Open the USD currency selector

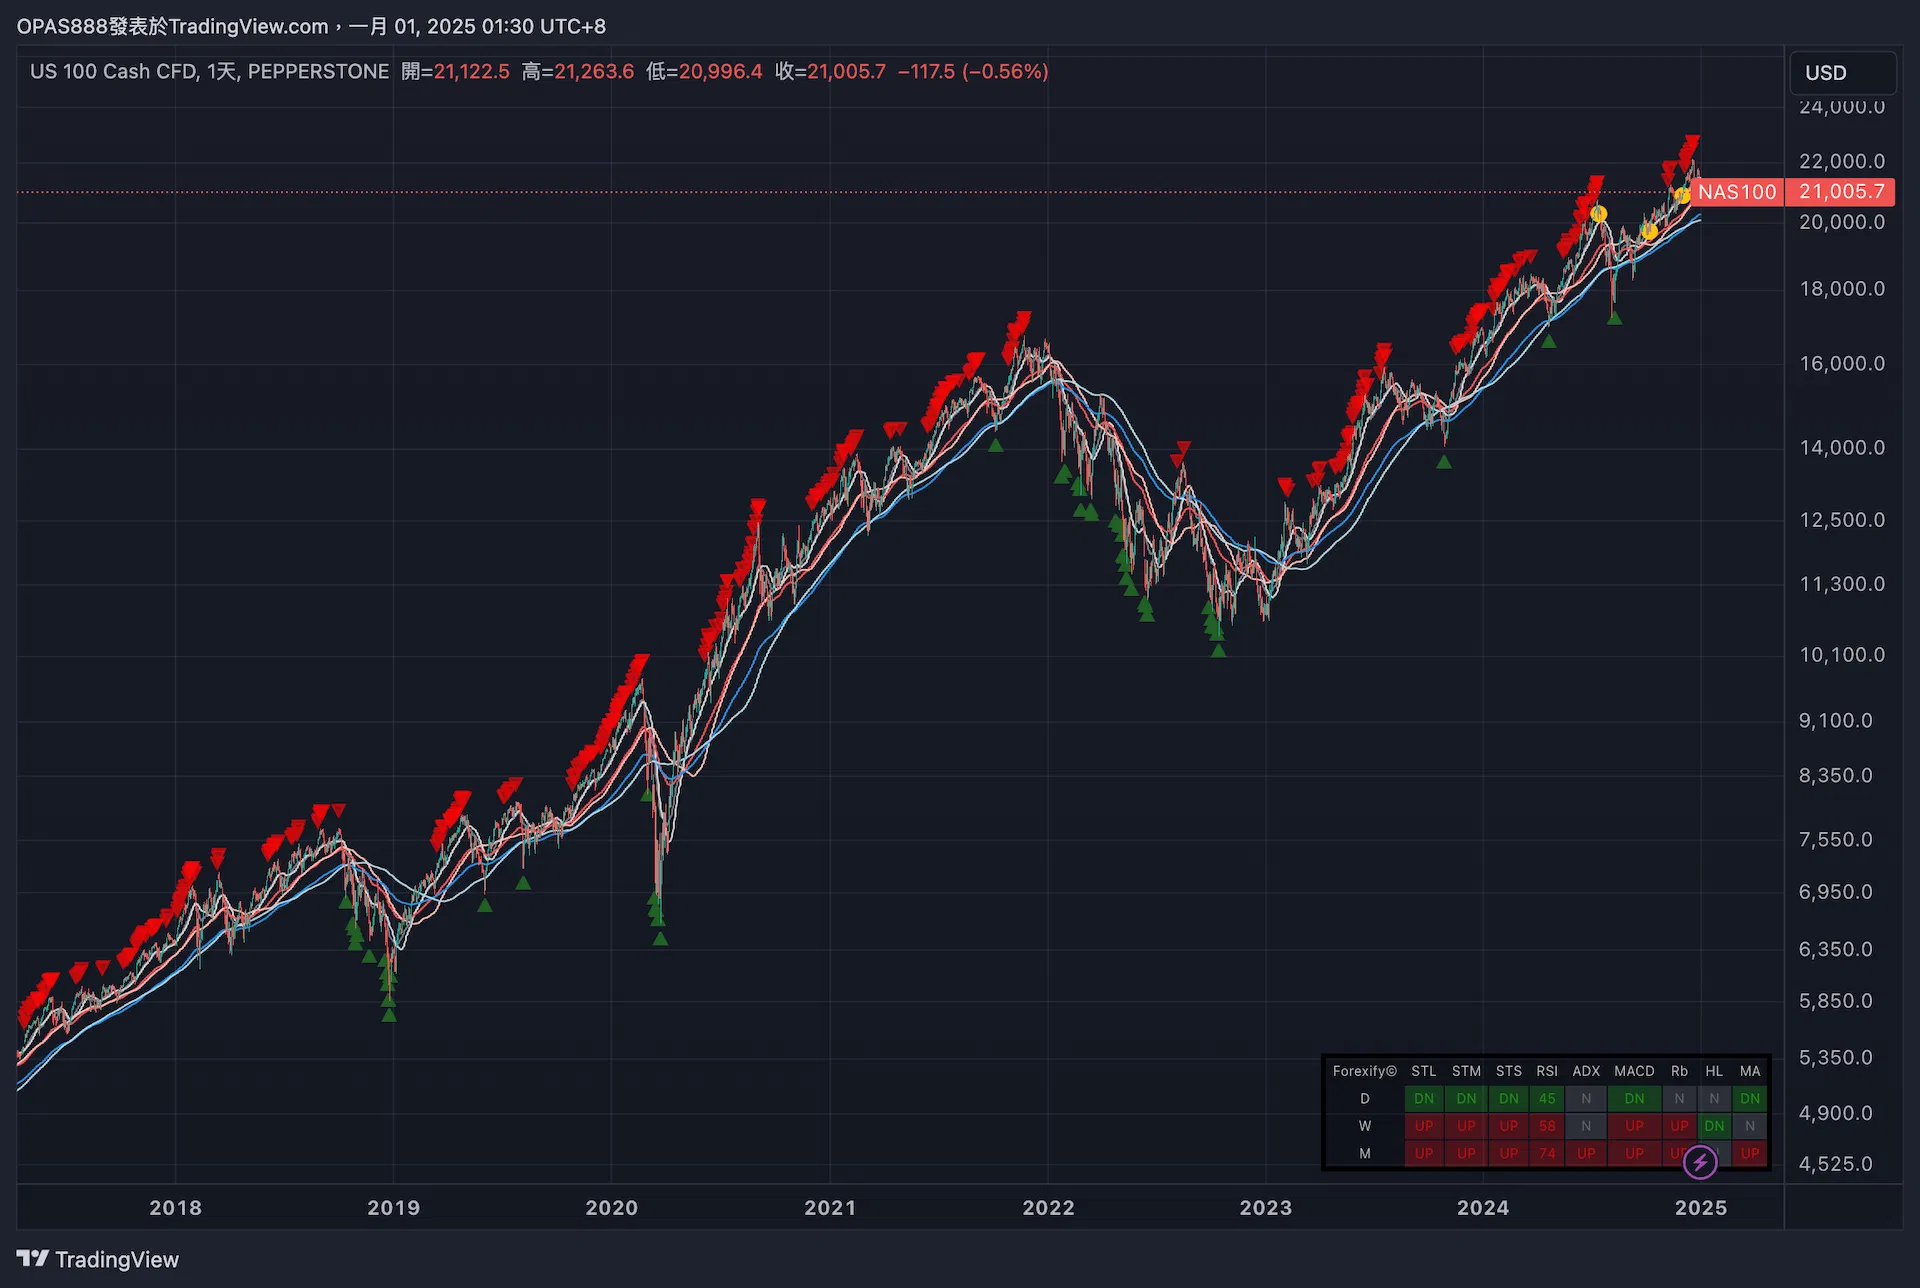click(1842, 73)
